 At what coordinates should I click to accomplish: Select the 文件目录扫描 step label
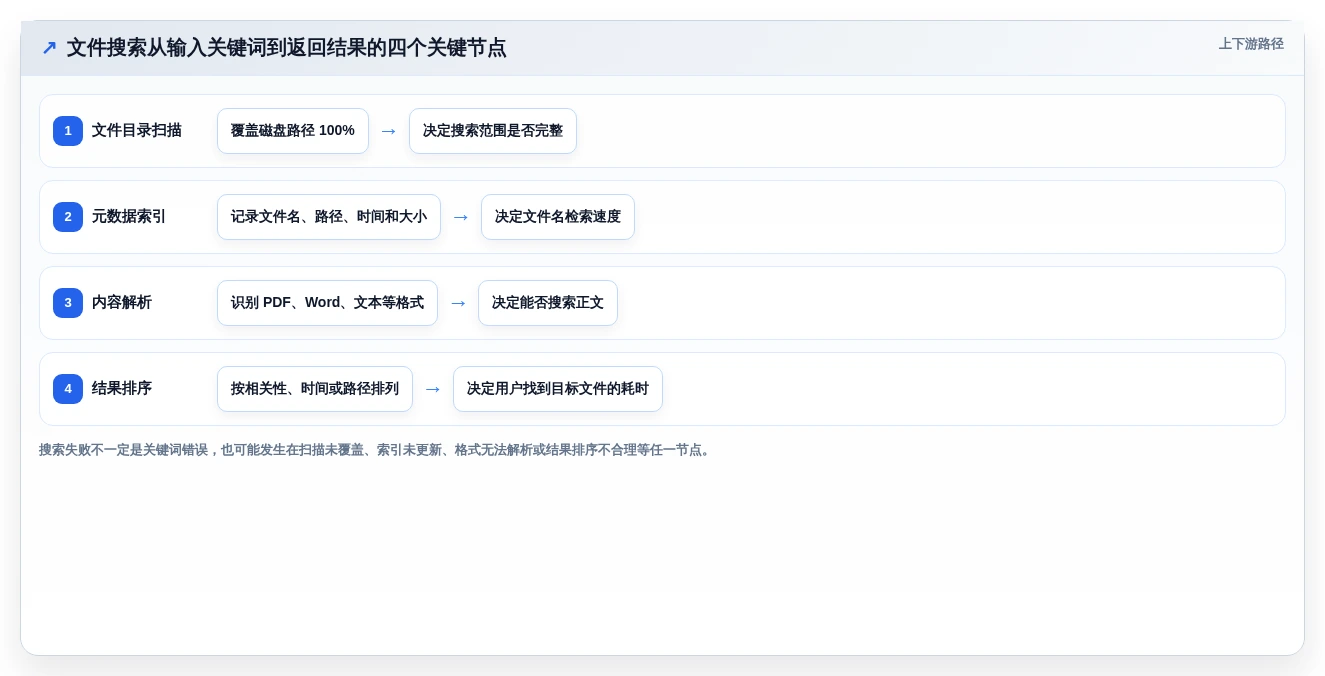tap(137, 131)
